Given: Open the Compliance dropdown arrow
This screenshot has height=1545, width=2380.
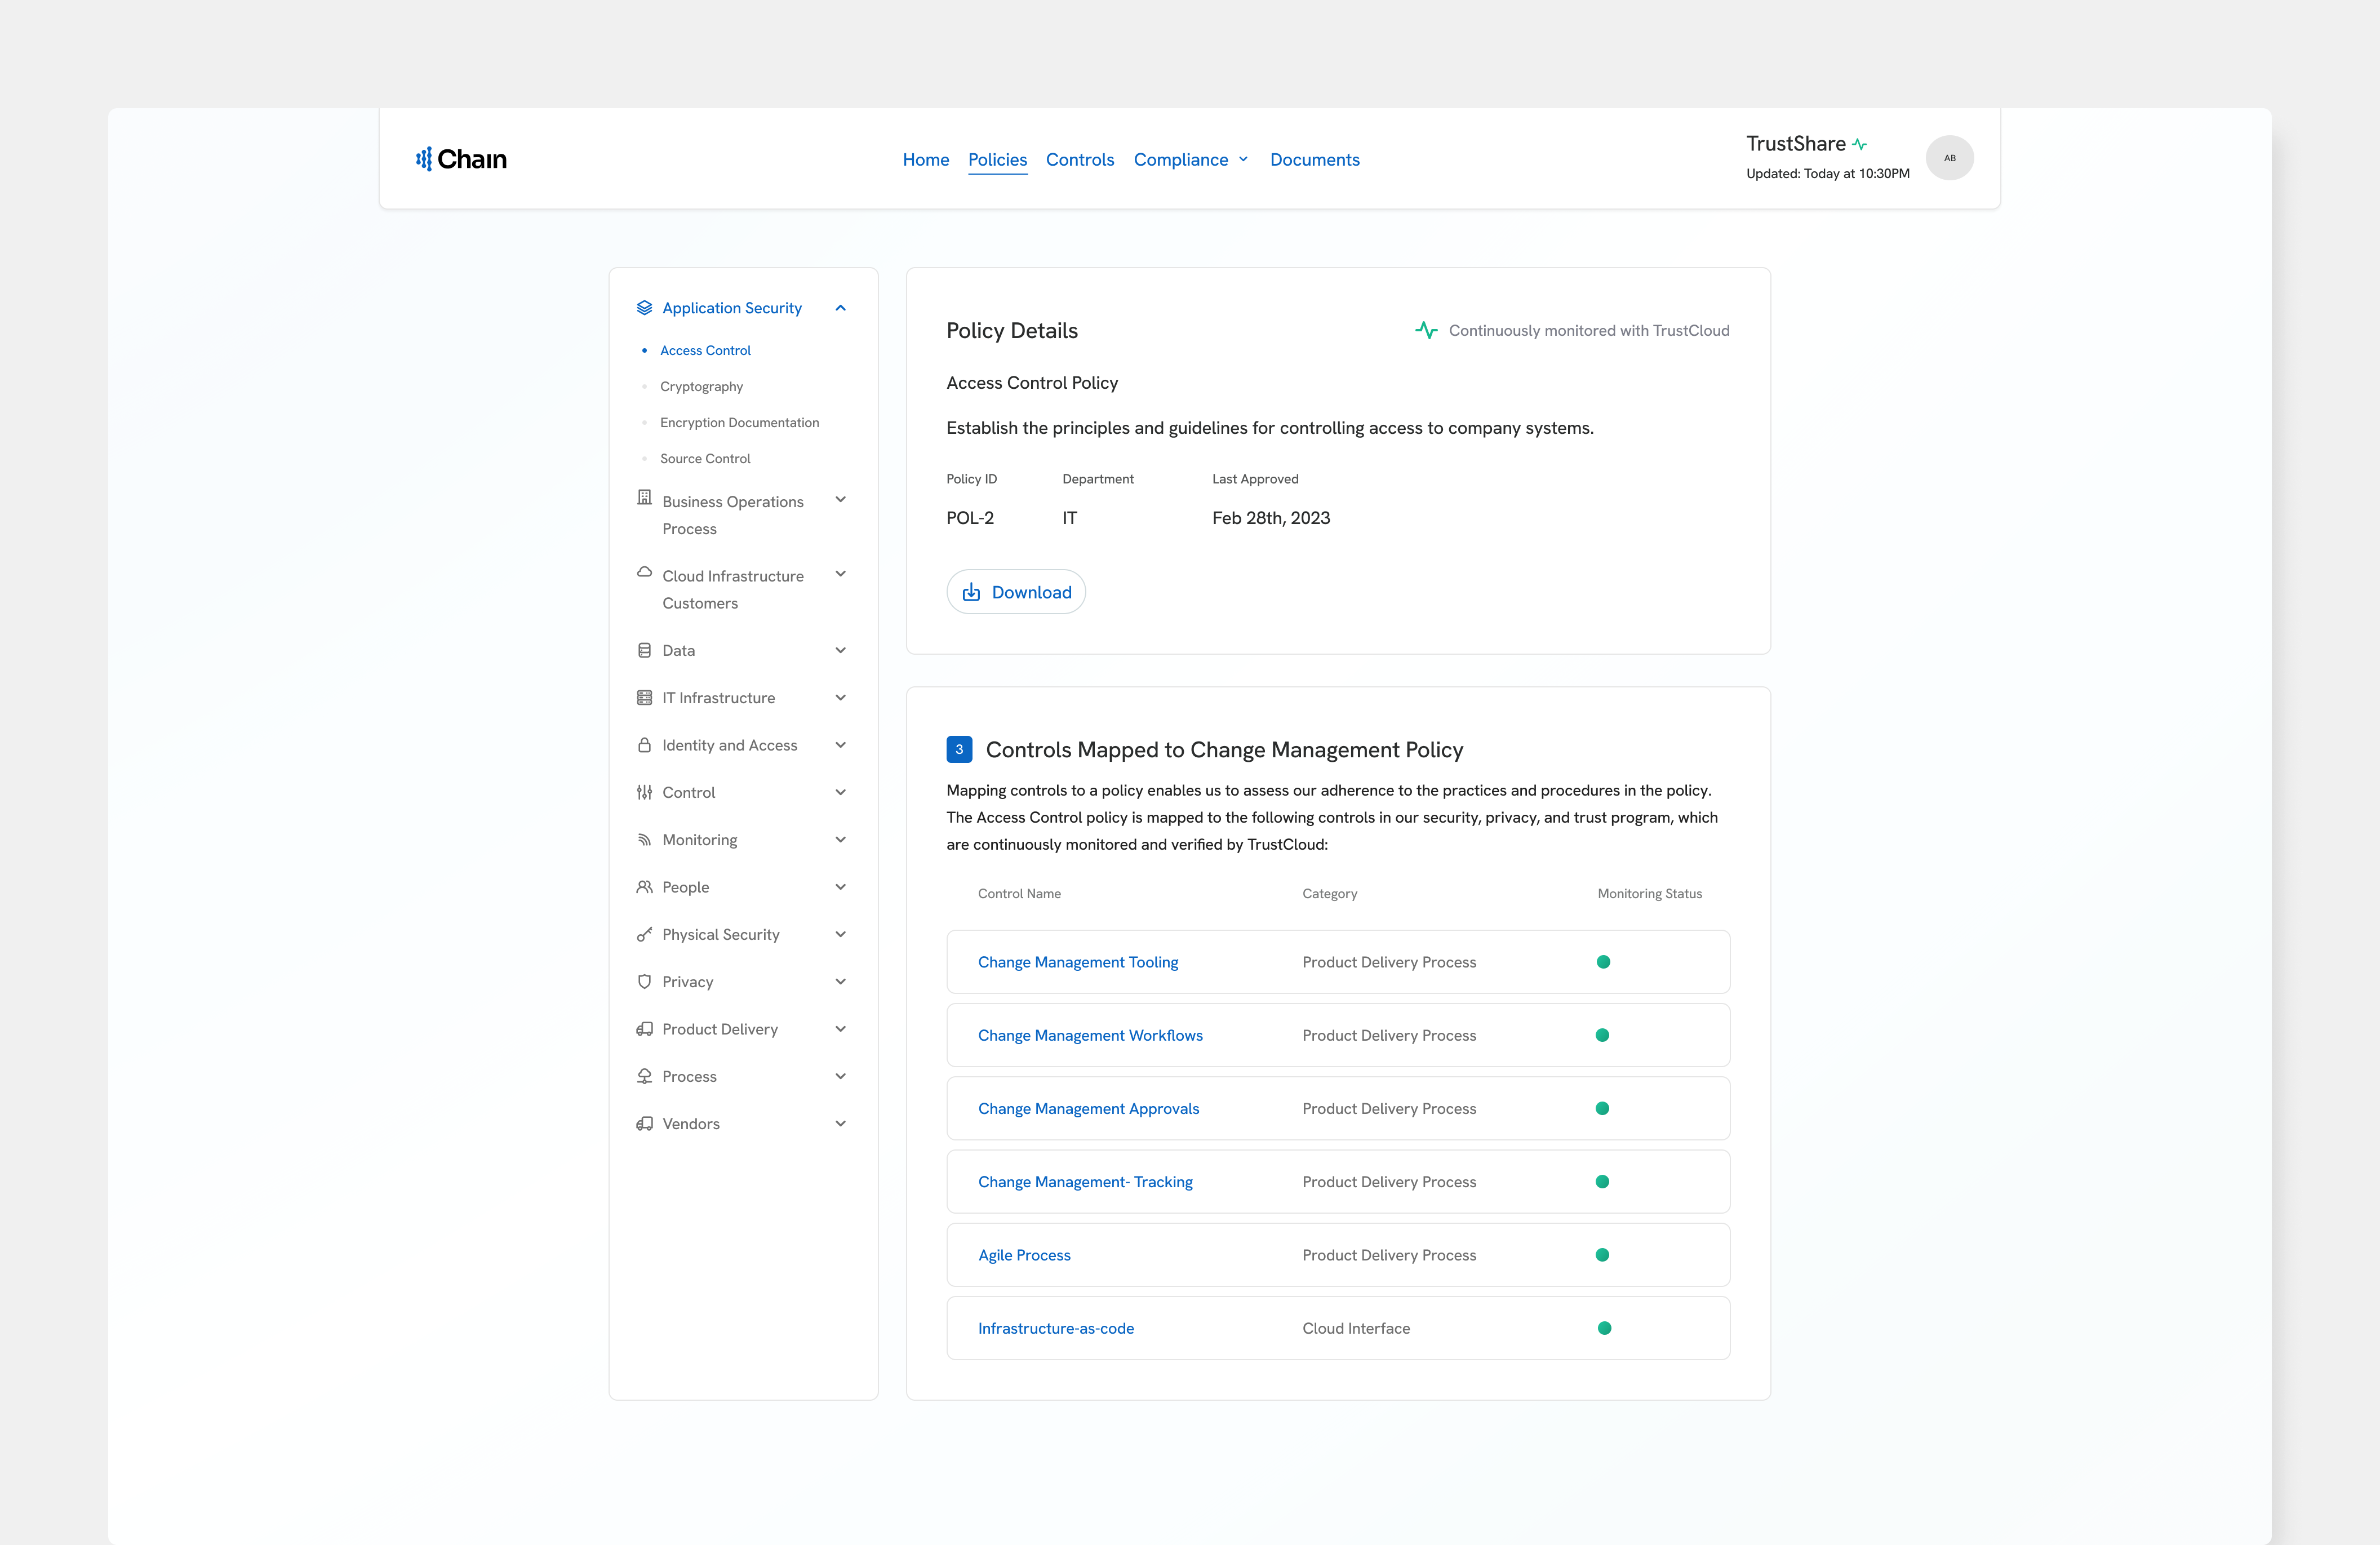Looking at the screenshot, I should tap(1243, 159).
